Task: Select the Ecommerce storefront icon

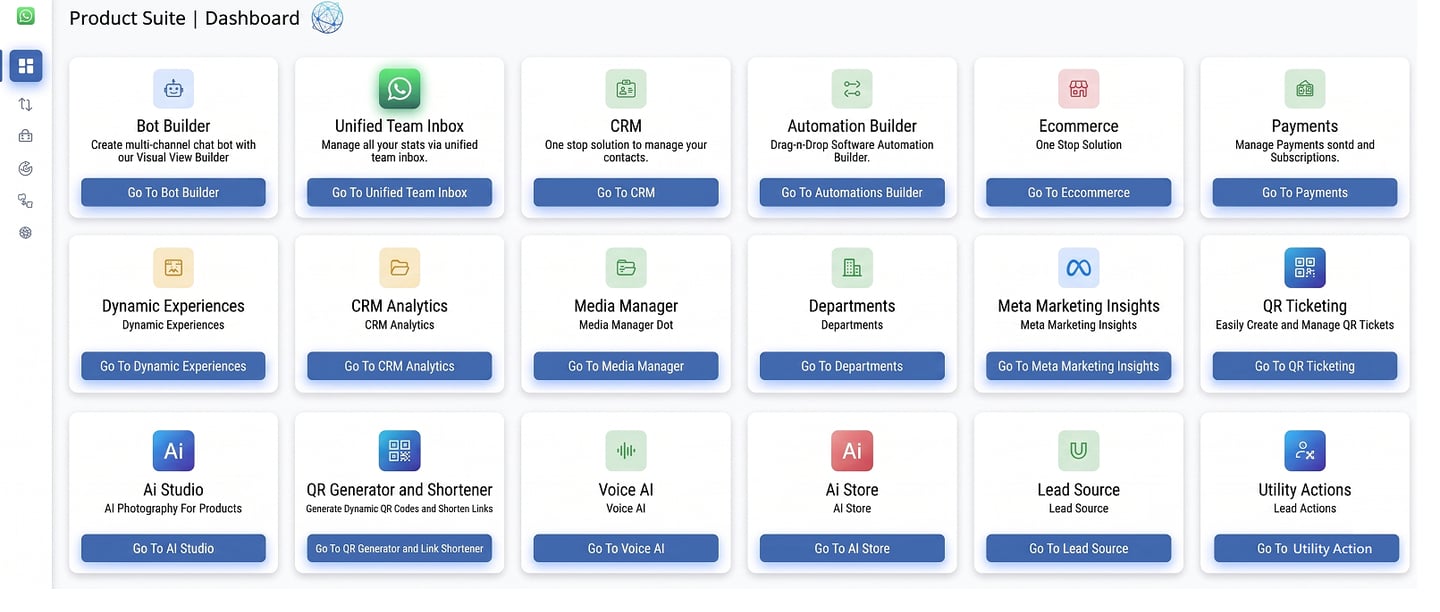Action: [1078, 89]
